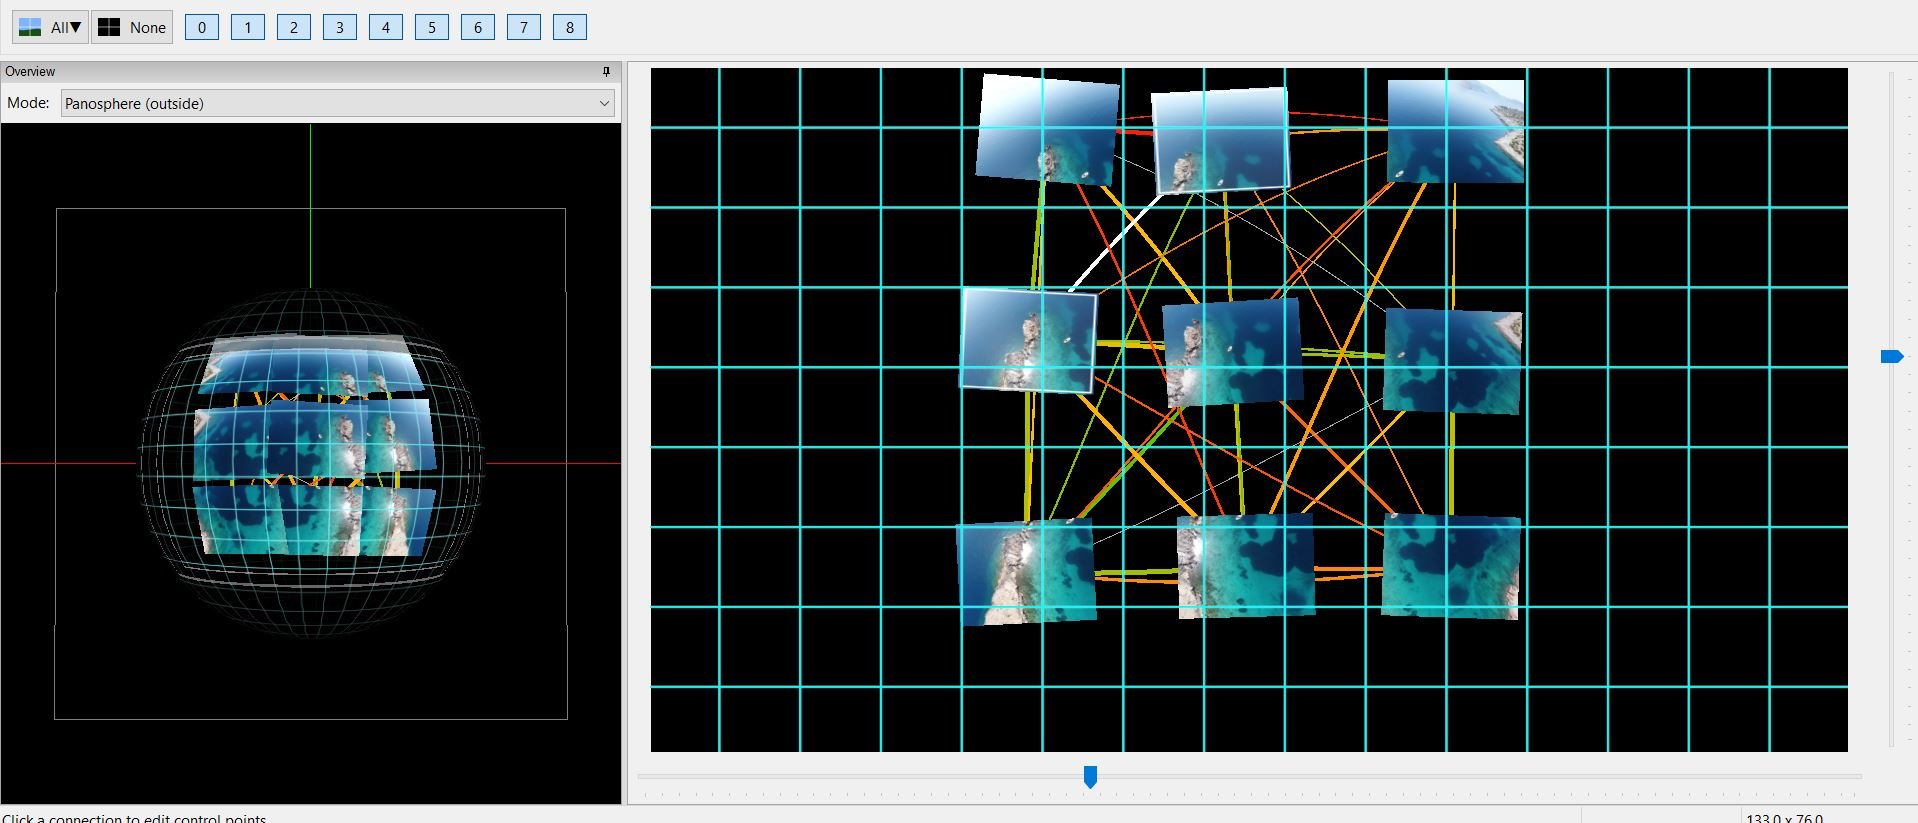This screenshot has height=823, width=1918.
Task: Toggle image 3 button
Action: [x=340, y=27]
